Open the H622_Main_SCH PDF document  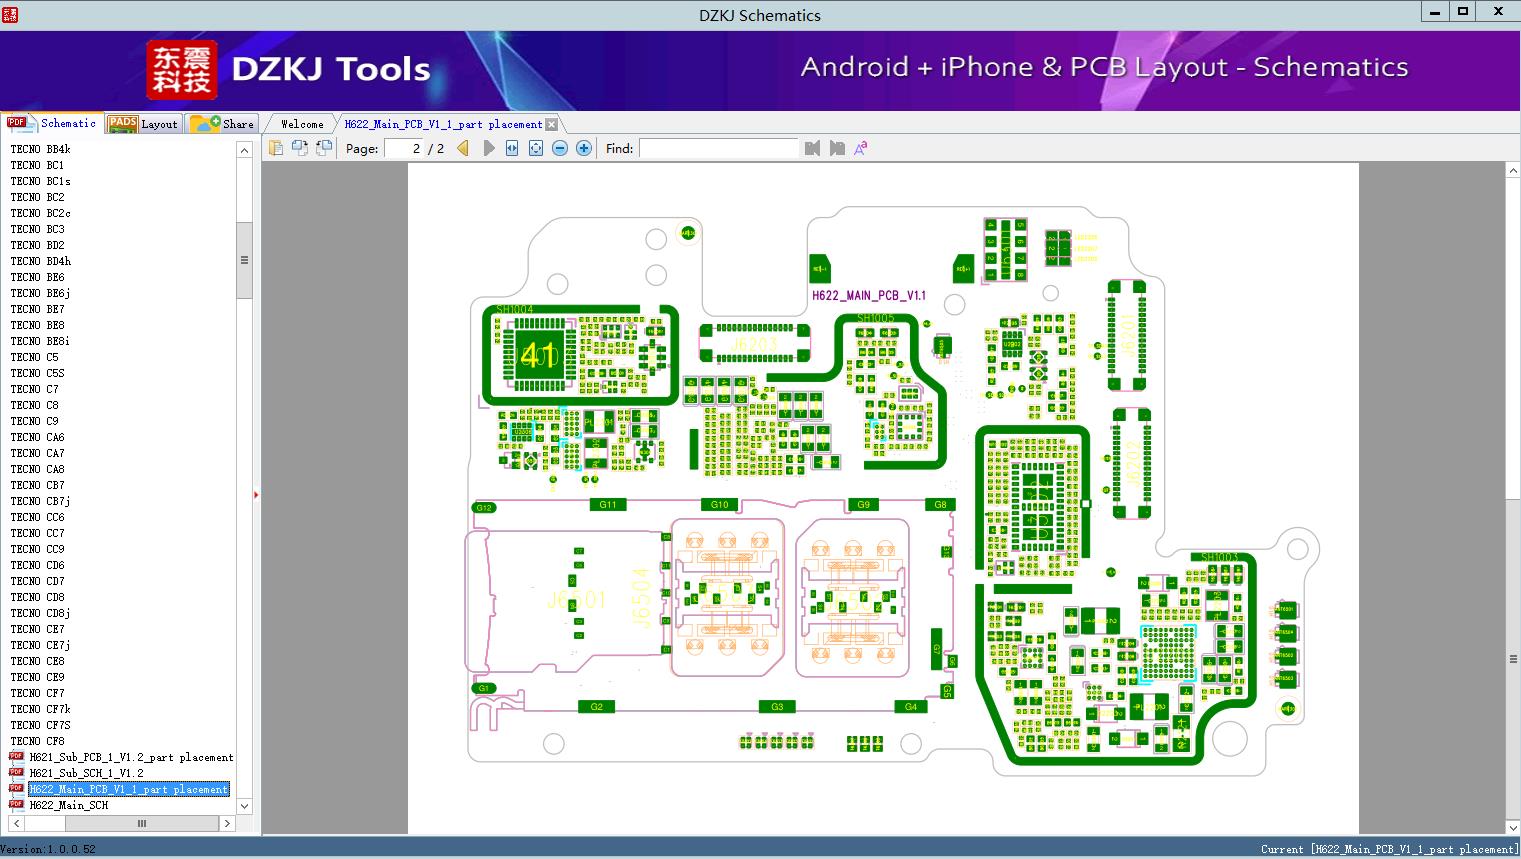(x=68, y=805)
